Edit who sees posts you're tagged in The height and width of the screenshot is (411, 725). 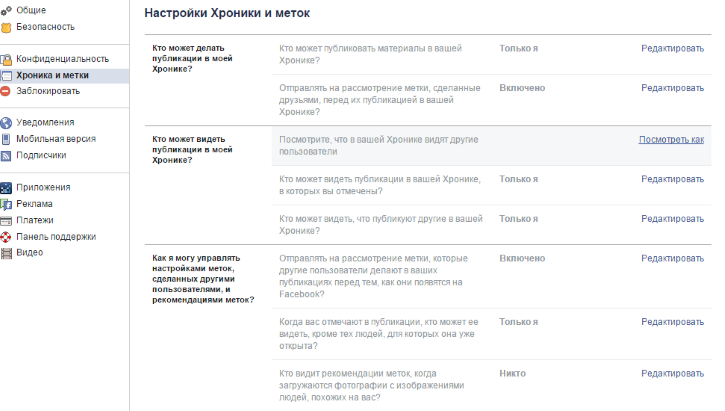point(672,179)
